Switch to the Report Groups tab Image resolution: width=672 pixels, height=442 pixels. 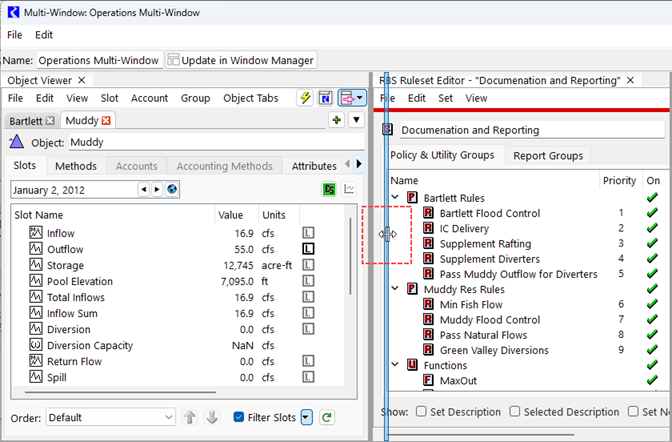[x=548, y=156]
